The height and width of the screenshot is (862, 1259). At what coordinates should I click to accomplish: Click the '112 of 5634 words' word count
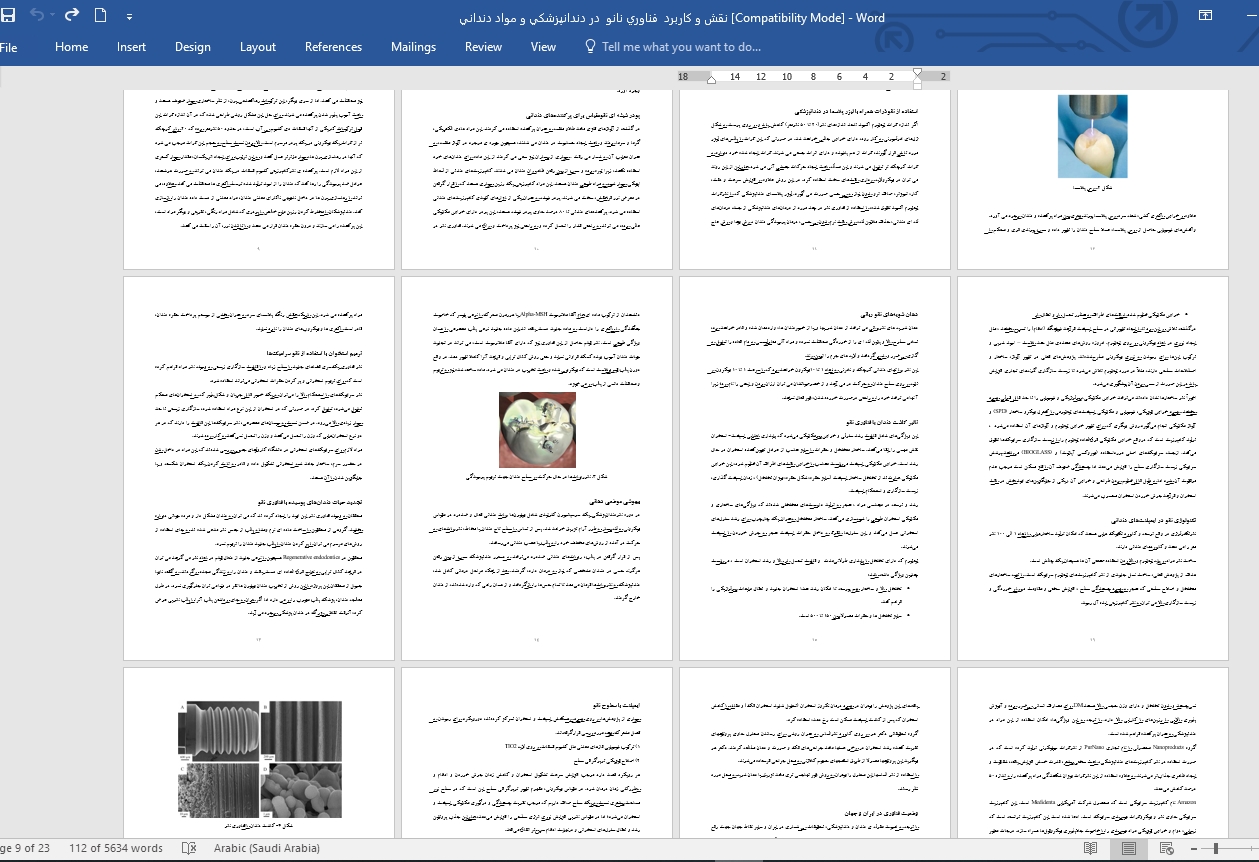[x=116, y=848]
